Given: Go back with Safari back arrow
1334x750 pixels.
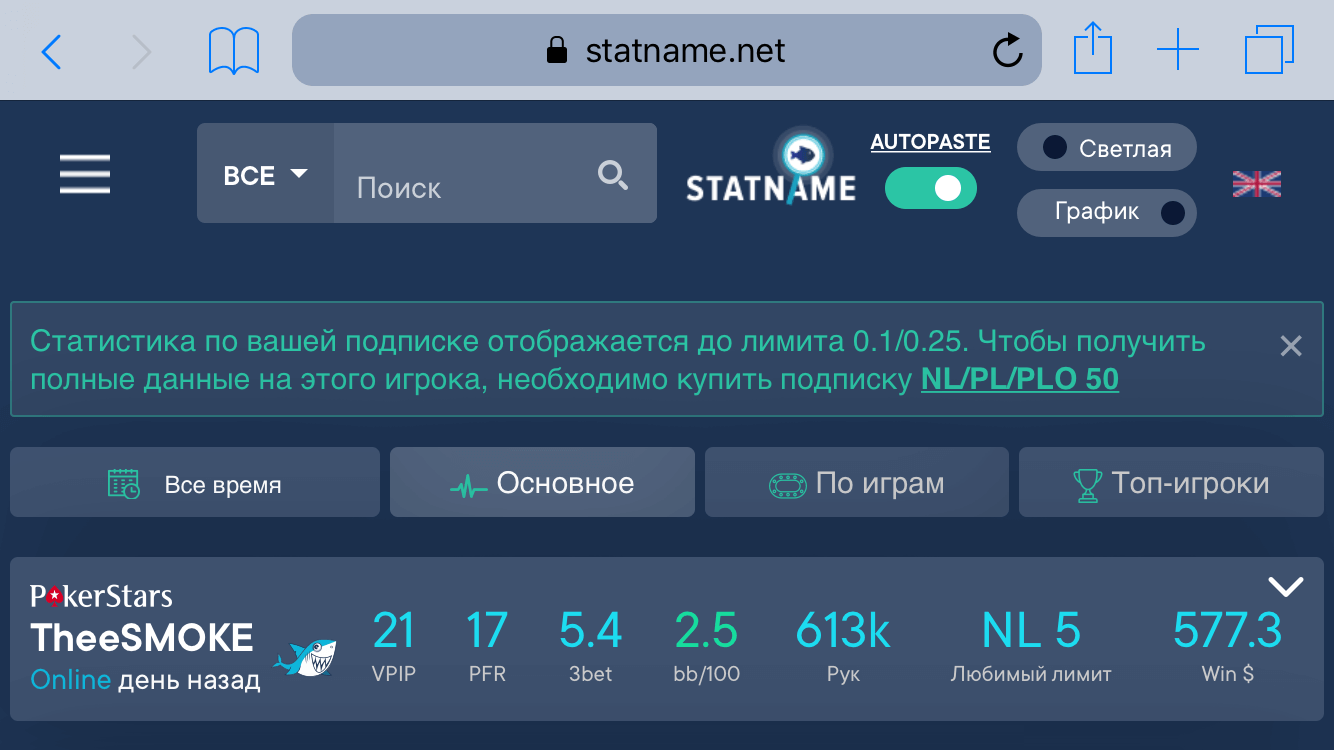Looking at the screenshot, I should click(x=52, y=51).
